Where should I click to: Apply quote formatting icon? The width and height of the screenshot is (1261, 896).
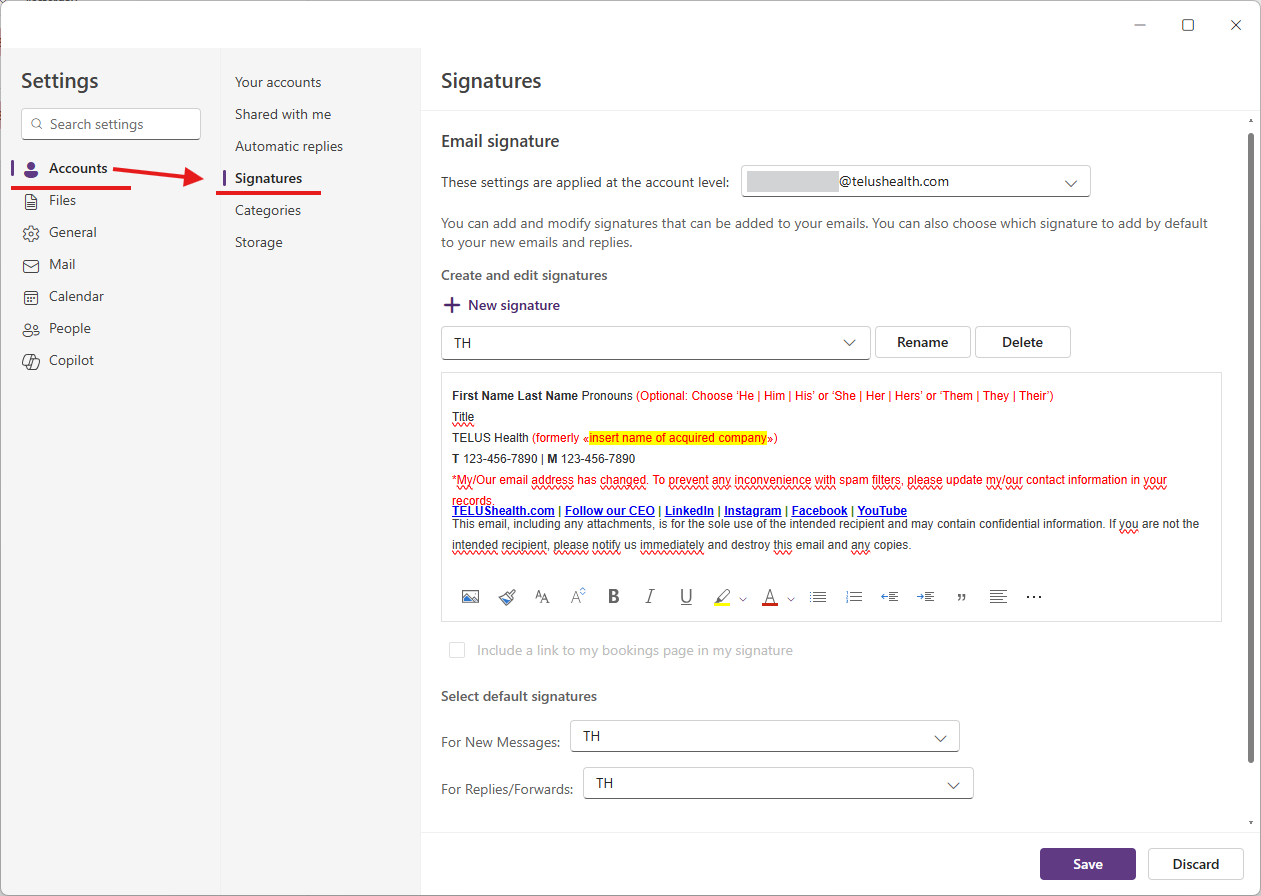click(962, 597)
